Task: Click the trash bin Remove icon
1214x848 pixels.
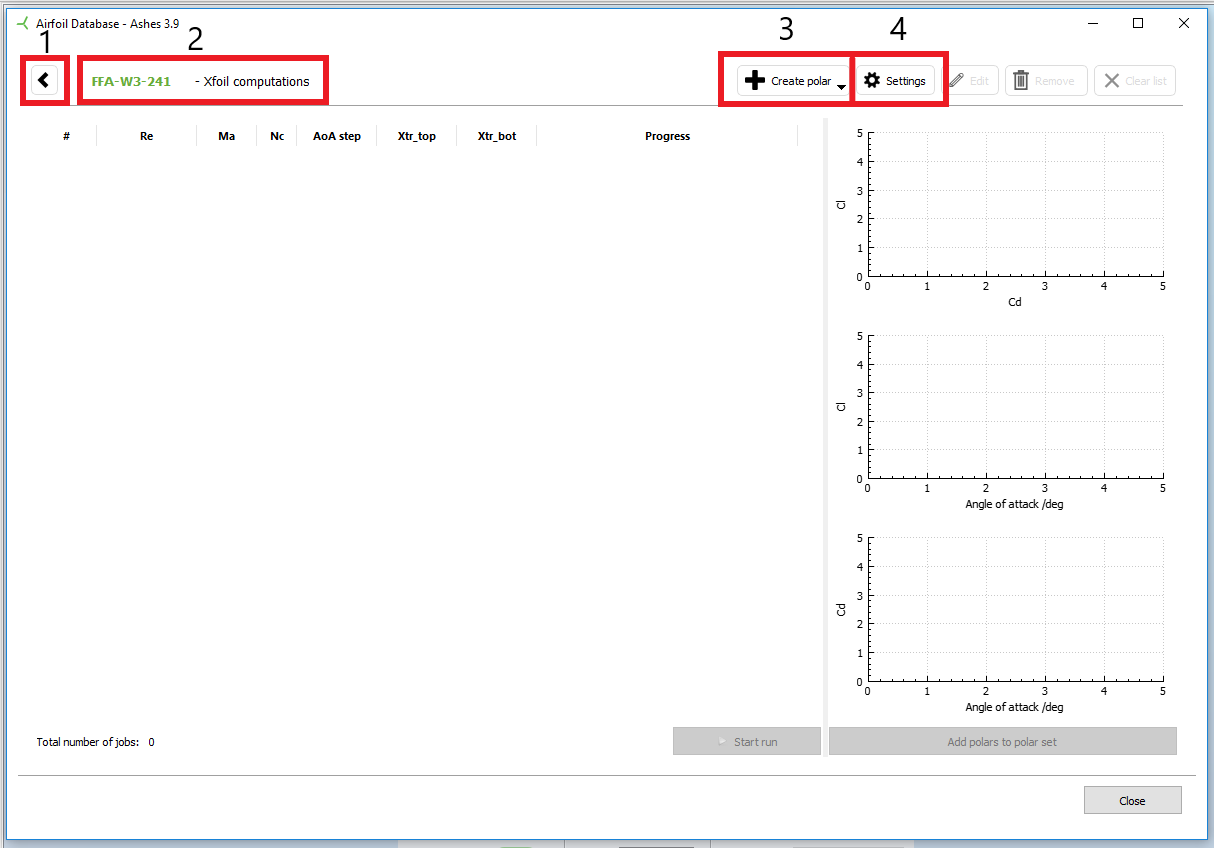Action: 1021,81
